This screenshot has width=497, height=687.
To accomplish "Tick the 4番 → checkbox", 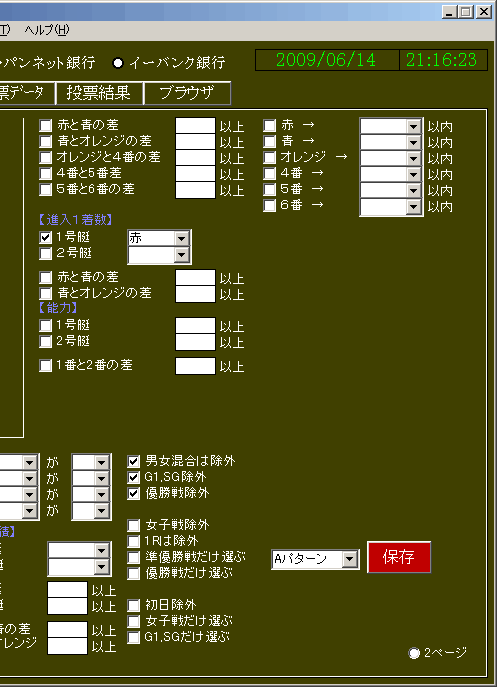I will click(x=270, y=174).
